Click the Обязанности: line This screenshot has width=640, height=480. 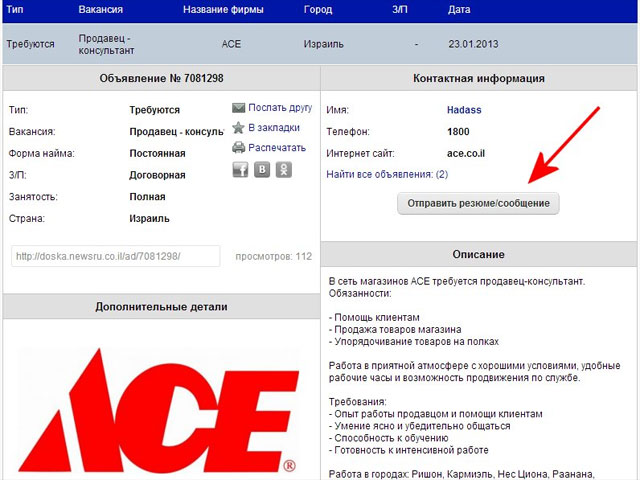coord(360,293)
